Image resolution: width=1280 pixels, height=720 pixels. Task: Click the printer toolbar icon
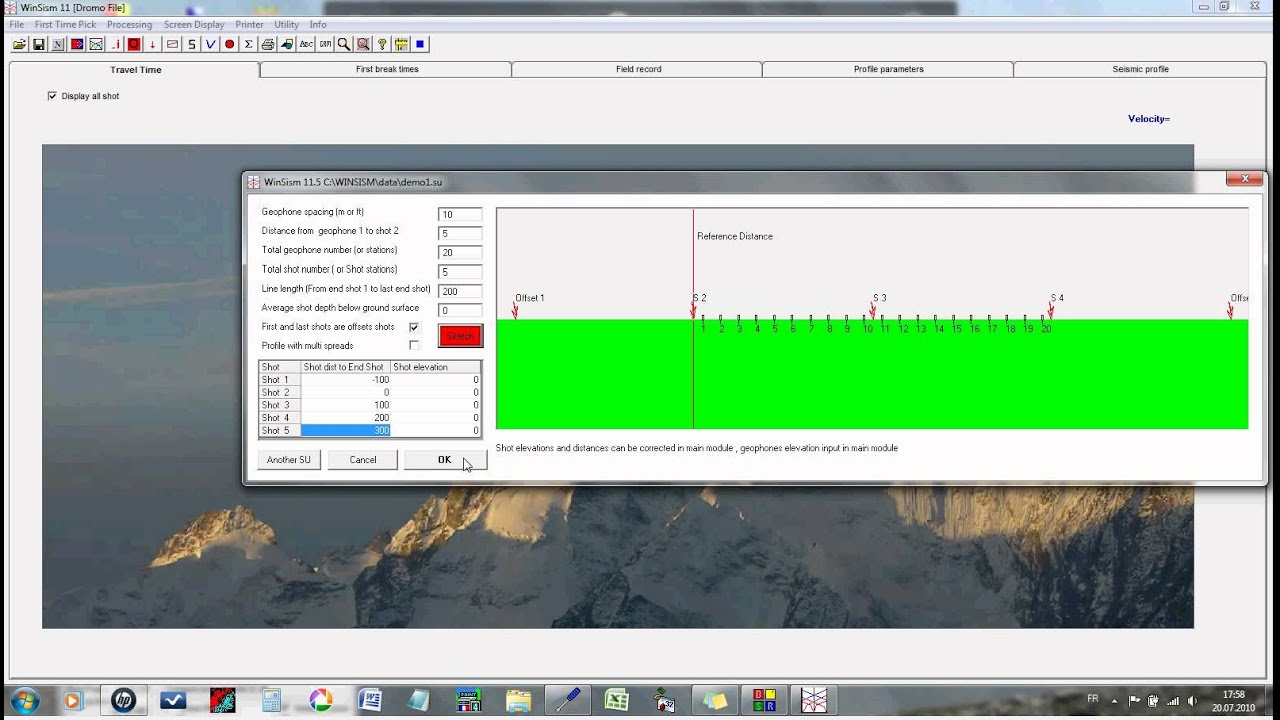(x=267, y=44)
